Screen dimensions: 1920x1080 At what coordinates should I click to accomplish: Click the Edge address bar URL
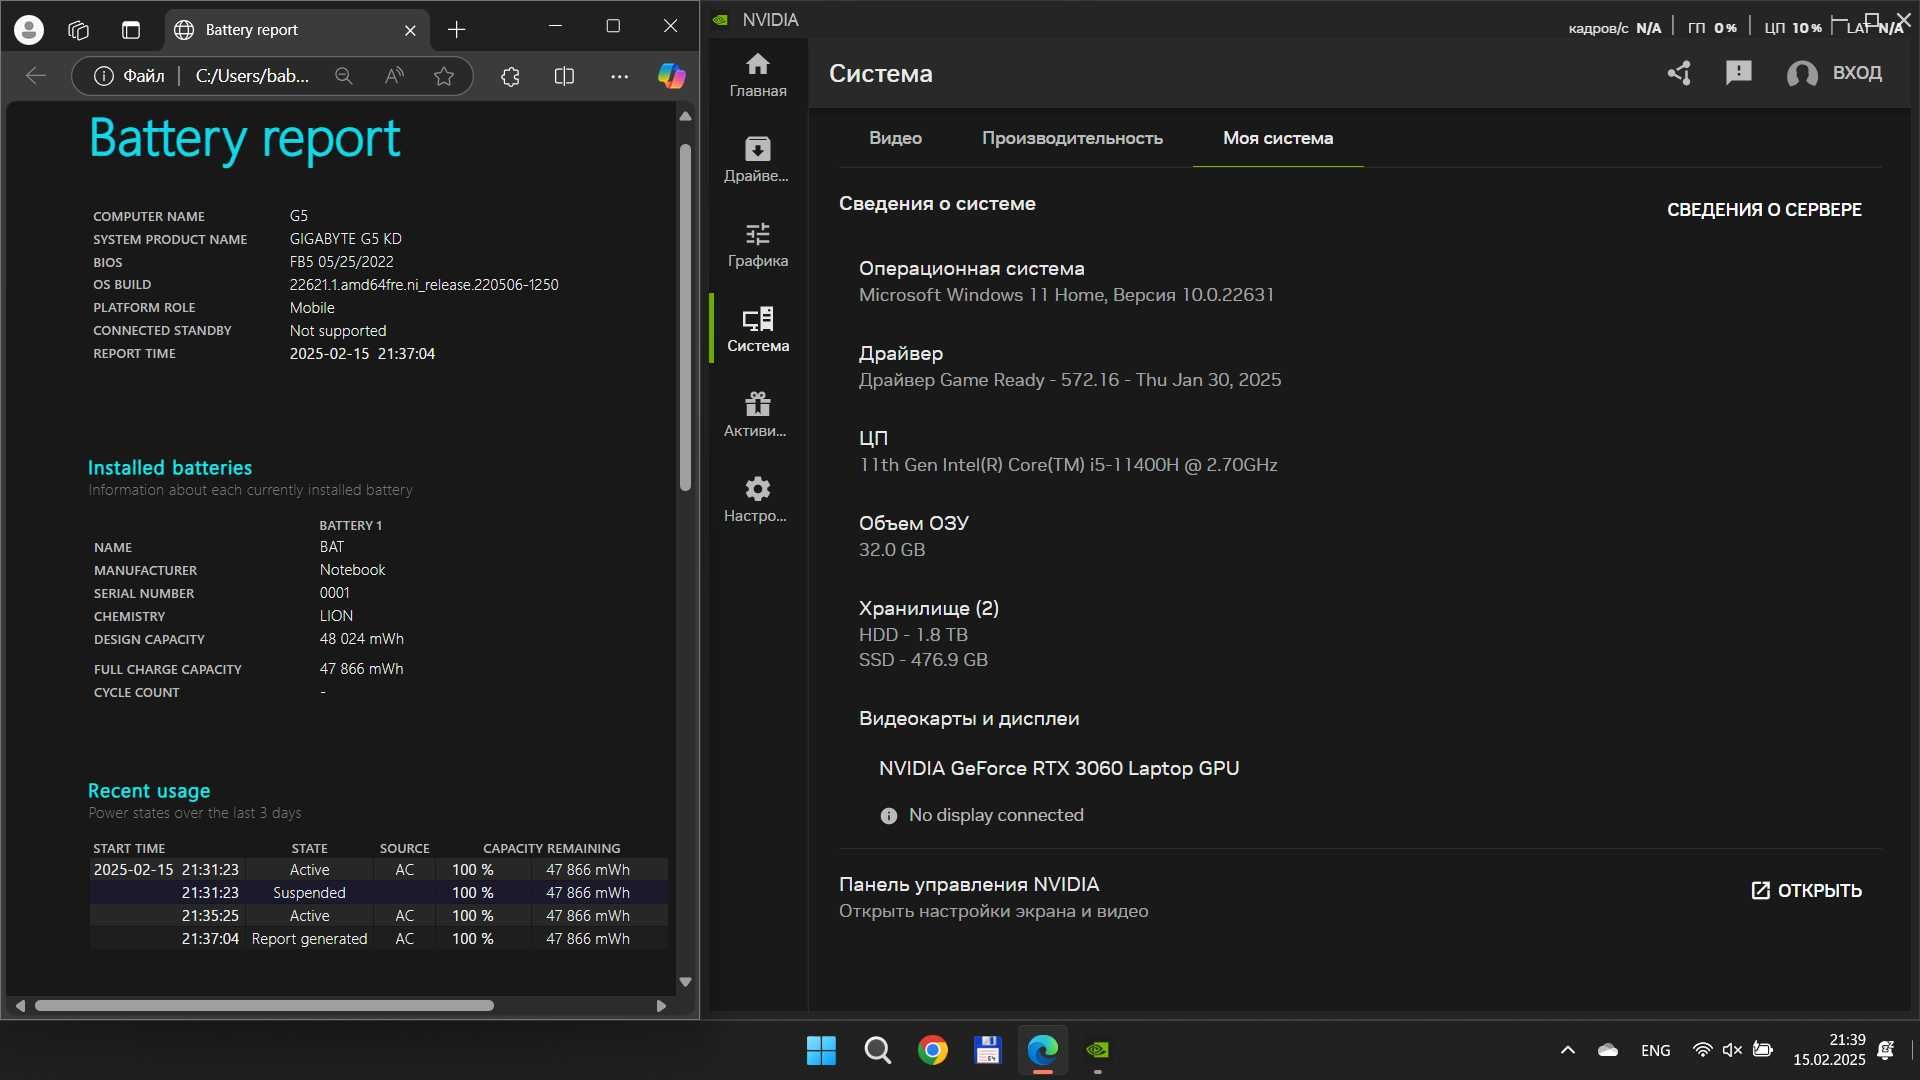(252, 76)
